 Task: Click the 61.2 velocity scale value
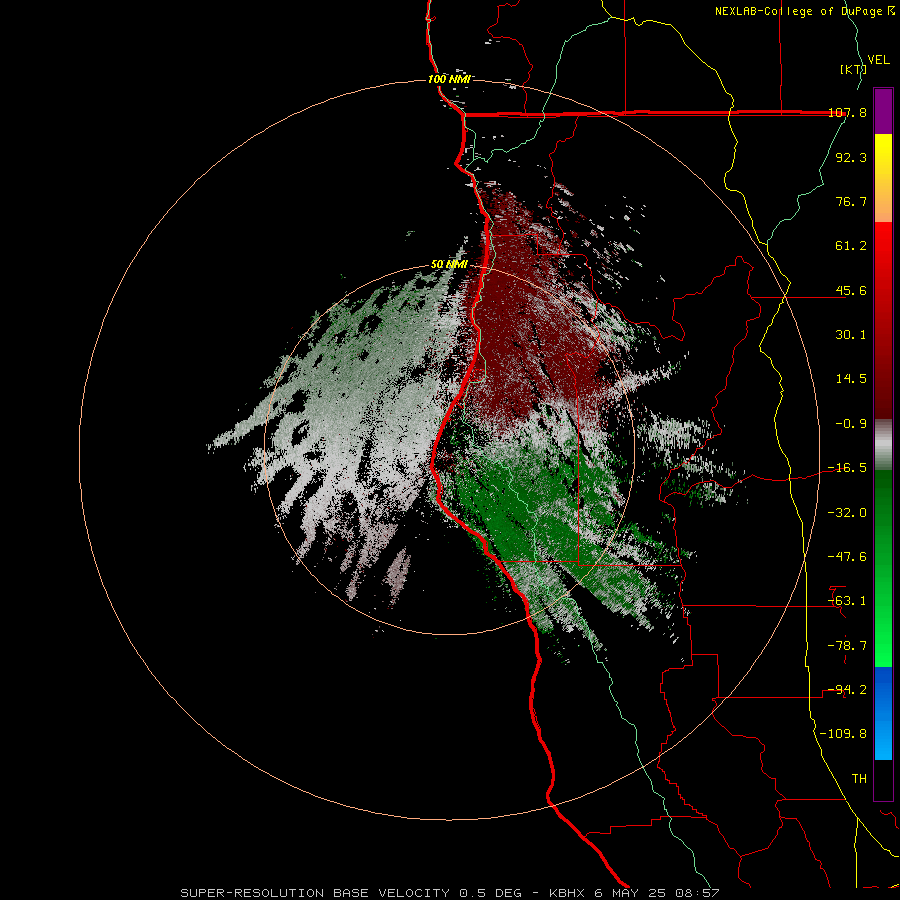(851, 246)
